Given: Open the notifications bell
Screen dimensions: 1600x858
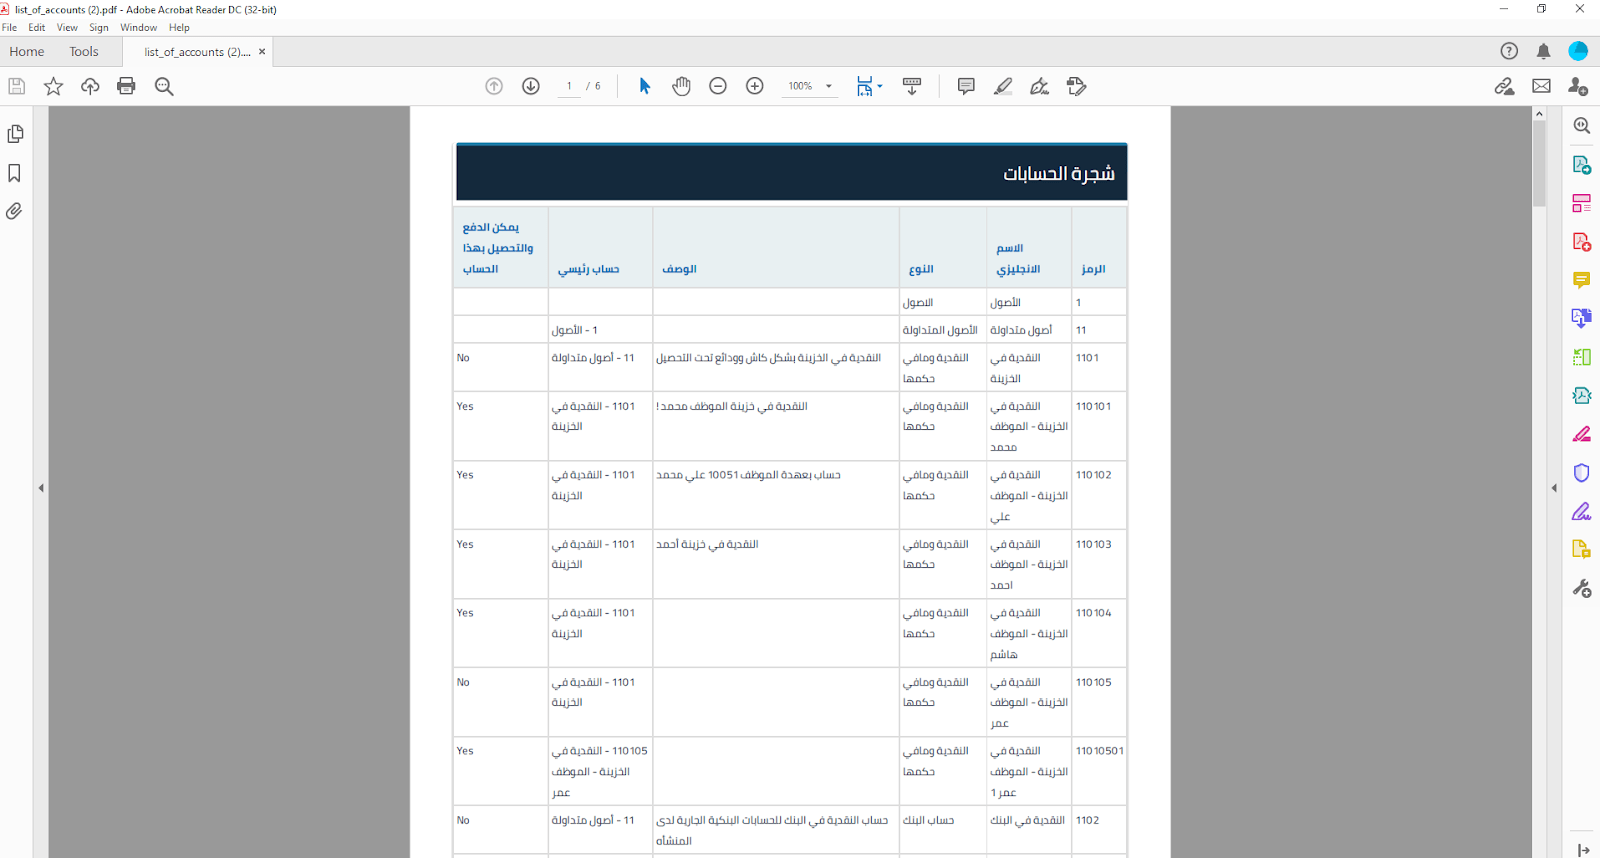Looking at the screenshot, I should click(1543, 51).
